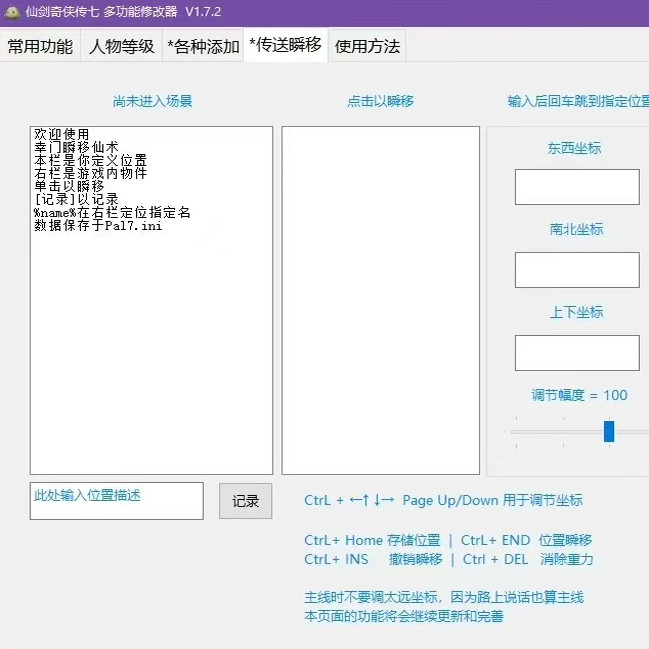Select the *传送瞬移 tab
The image size is (649, 649).
[286, 45]
